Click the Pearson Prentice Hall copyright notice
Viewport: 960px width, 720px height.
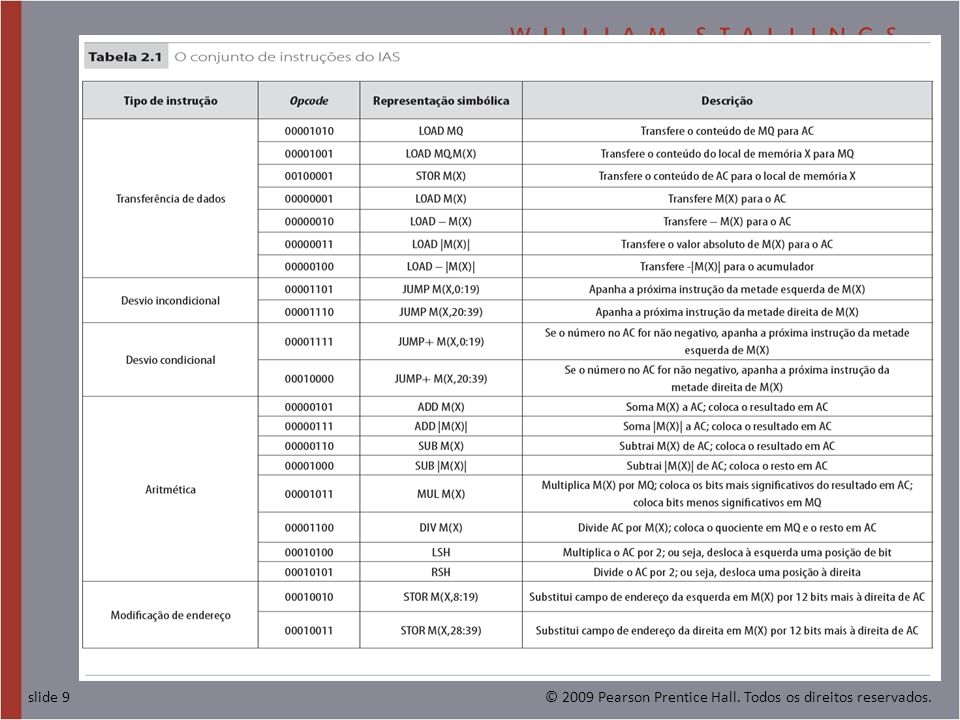click(x=738, y=697)
